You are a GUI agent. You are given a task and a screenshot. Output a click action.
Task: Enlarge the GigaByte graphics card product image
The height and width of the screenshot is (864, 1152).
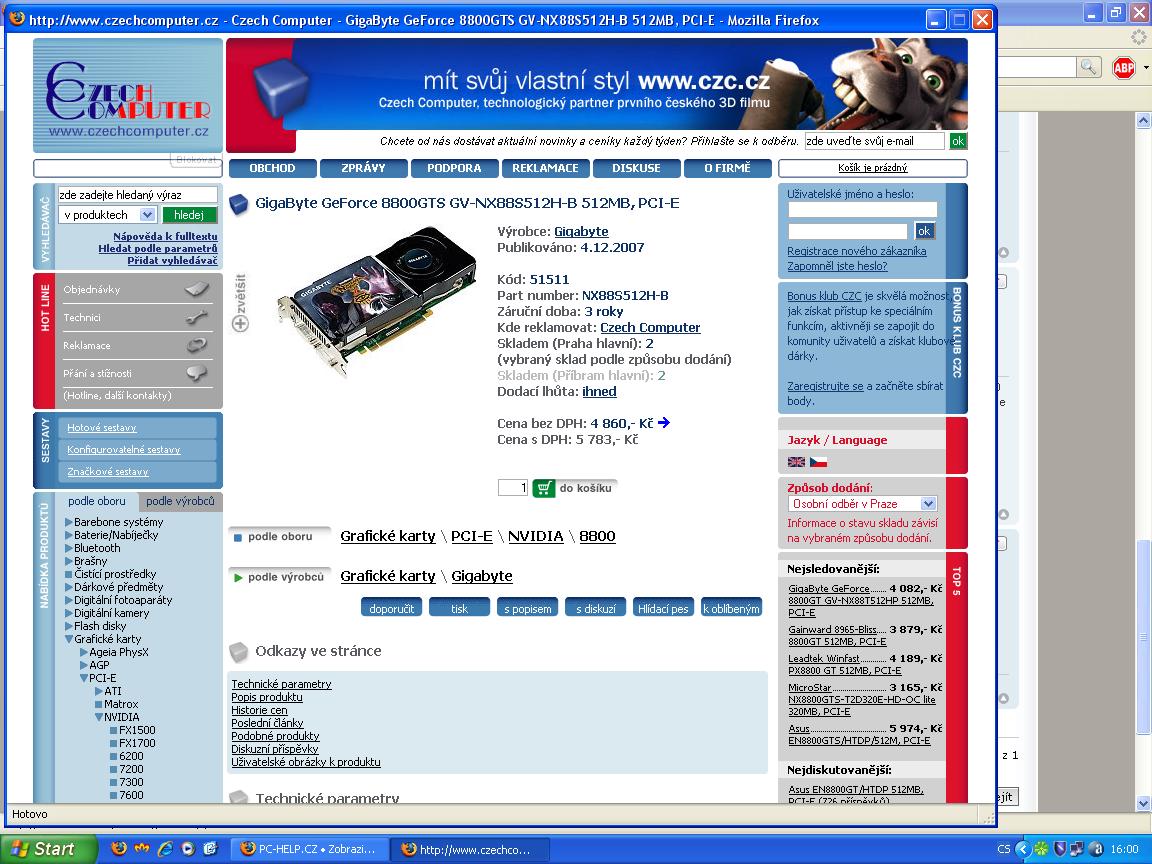(378, 302)
